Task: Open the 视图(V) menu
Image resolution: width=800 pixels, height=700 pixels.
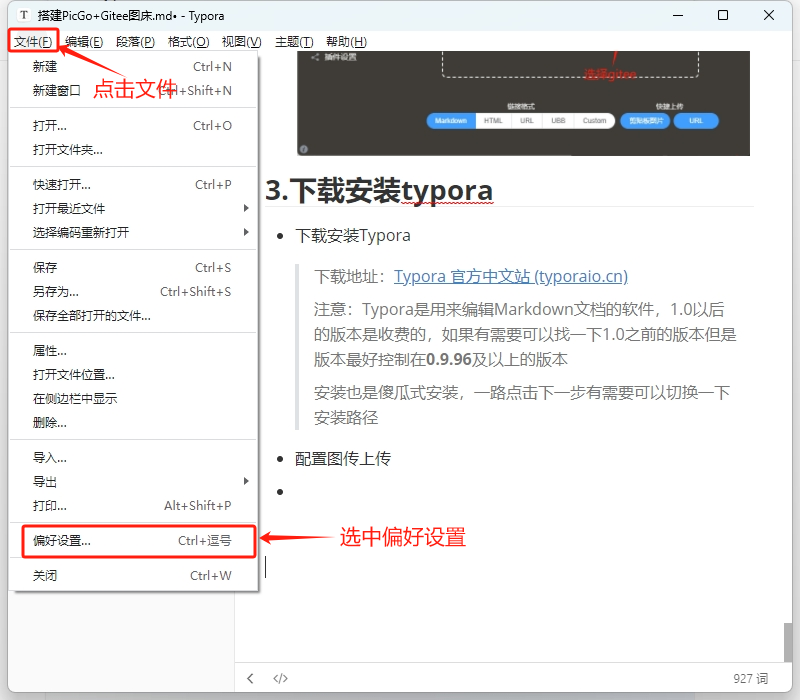Action: (241, 41)
